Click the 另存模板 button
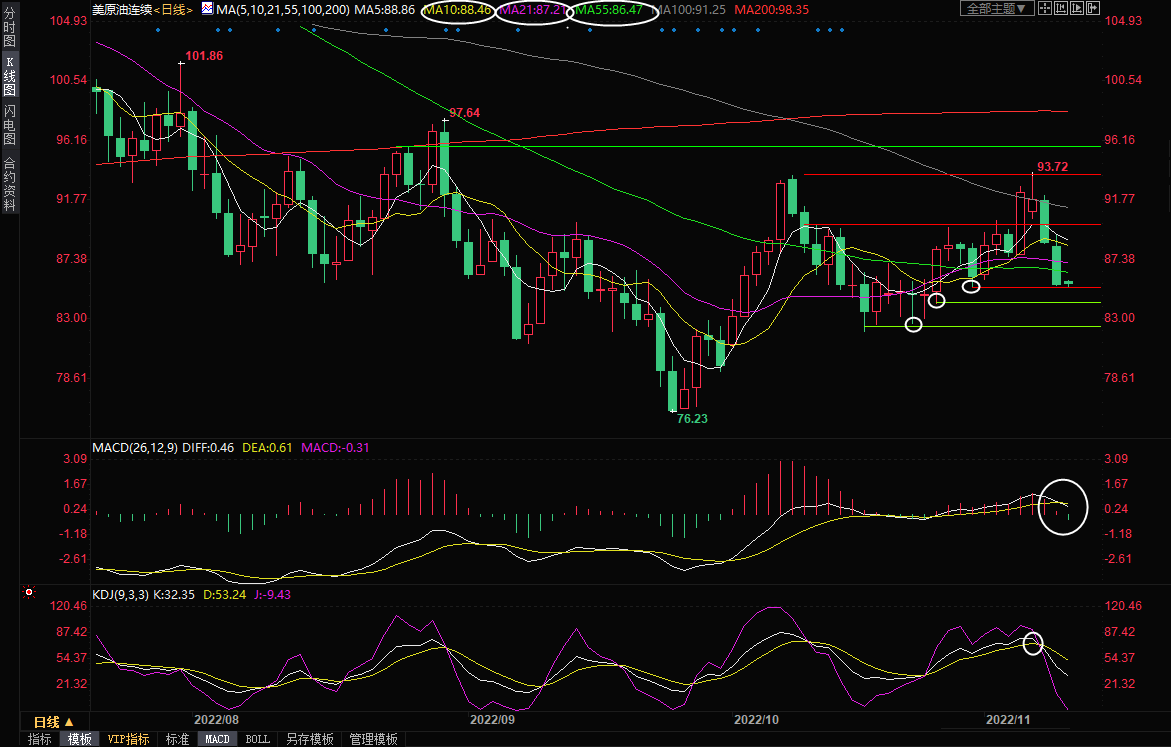This screenshot has width=1171, height=747. pyautogui.click(x=309, y=740)
